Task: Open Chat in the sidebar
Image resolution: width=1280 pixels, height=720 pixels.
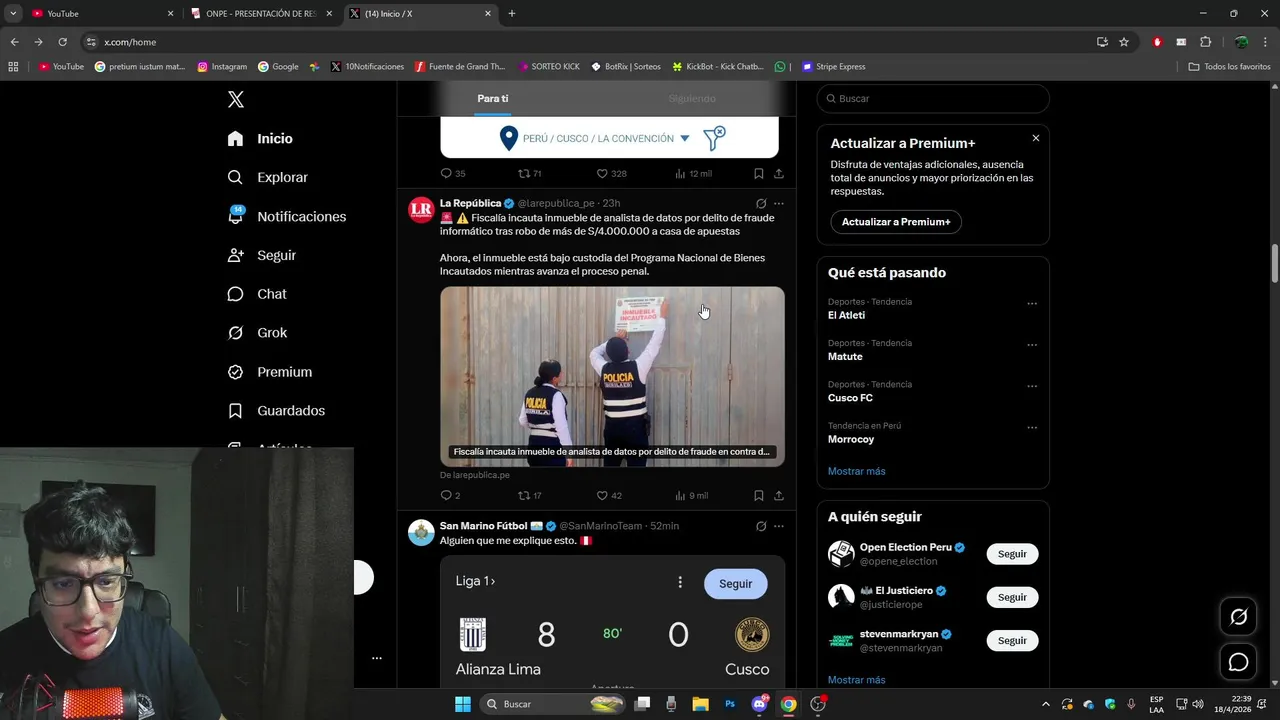Action: (257, 294)
